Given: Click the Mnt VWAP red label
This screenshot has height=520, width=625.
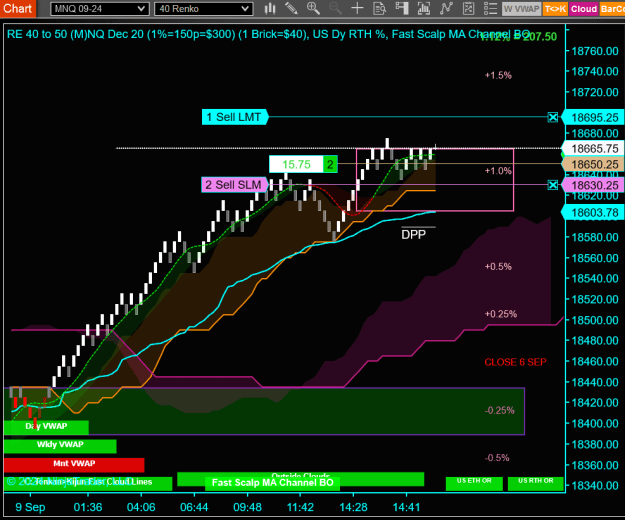Looking at the screenshot, I should coord(74,463).
